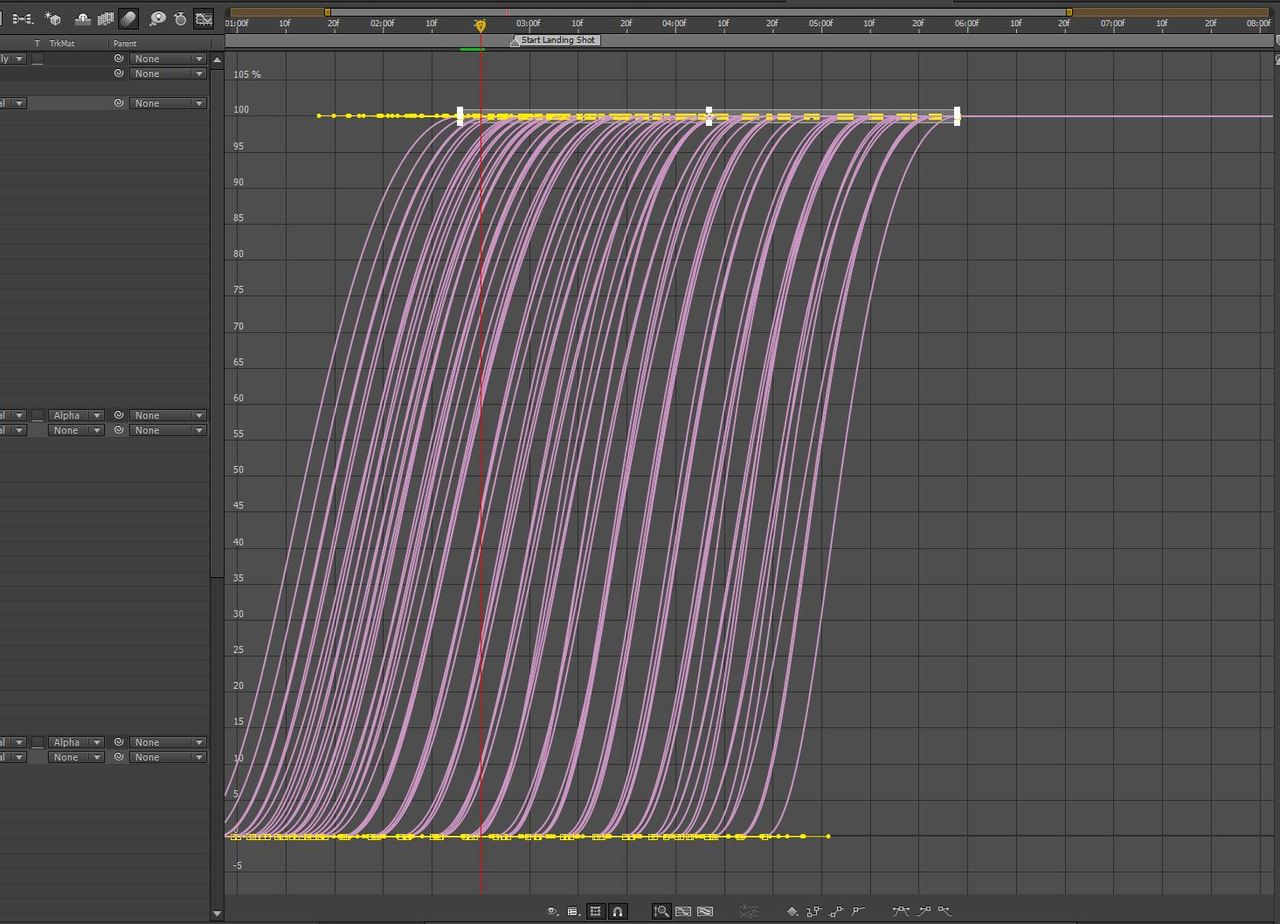The width and height of the screenshot is (1280, 924).
Task: Toggle Motion Blur for all layers
Action: pos(128,18)
